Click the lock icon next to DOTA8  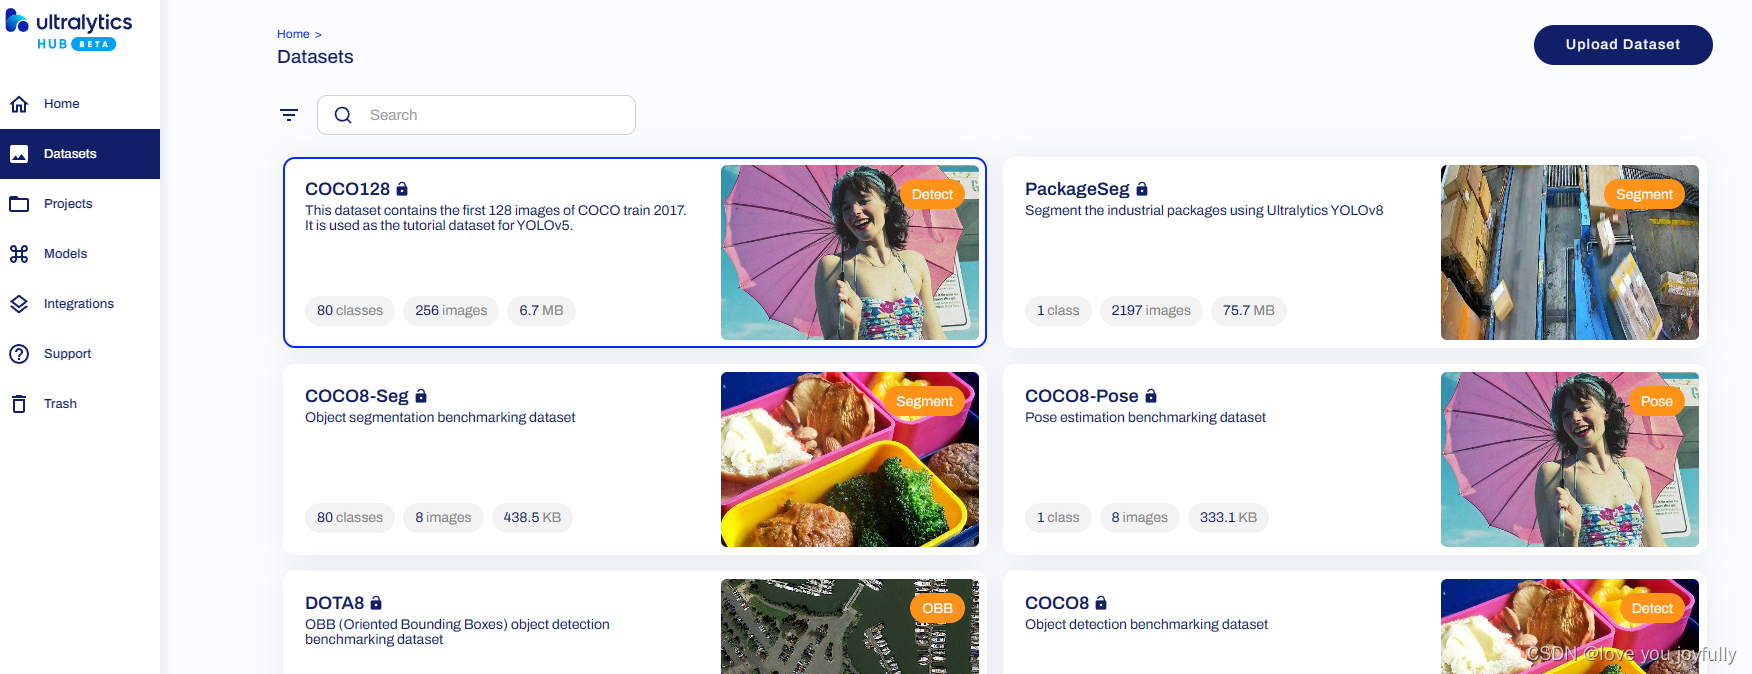click(x=376, y=602)
